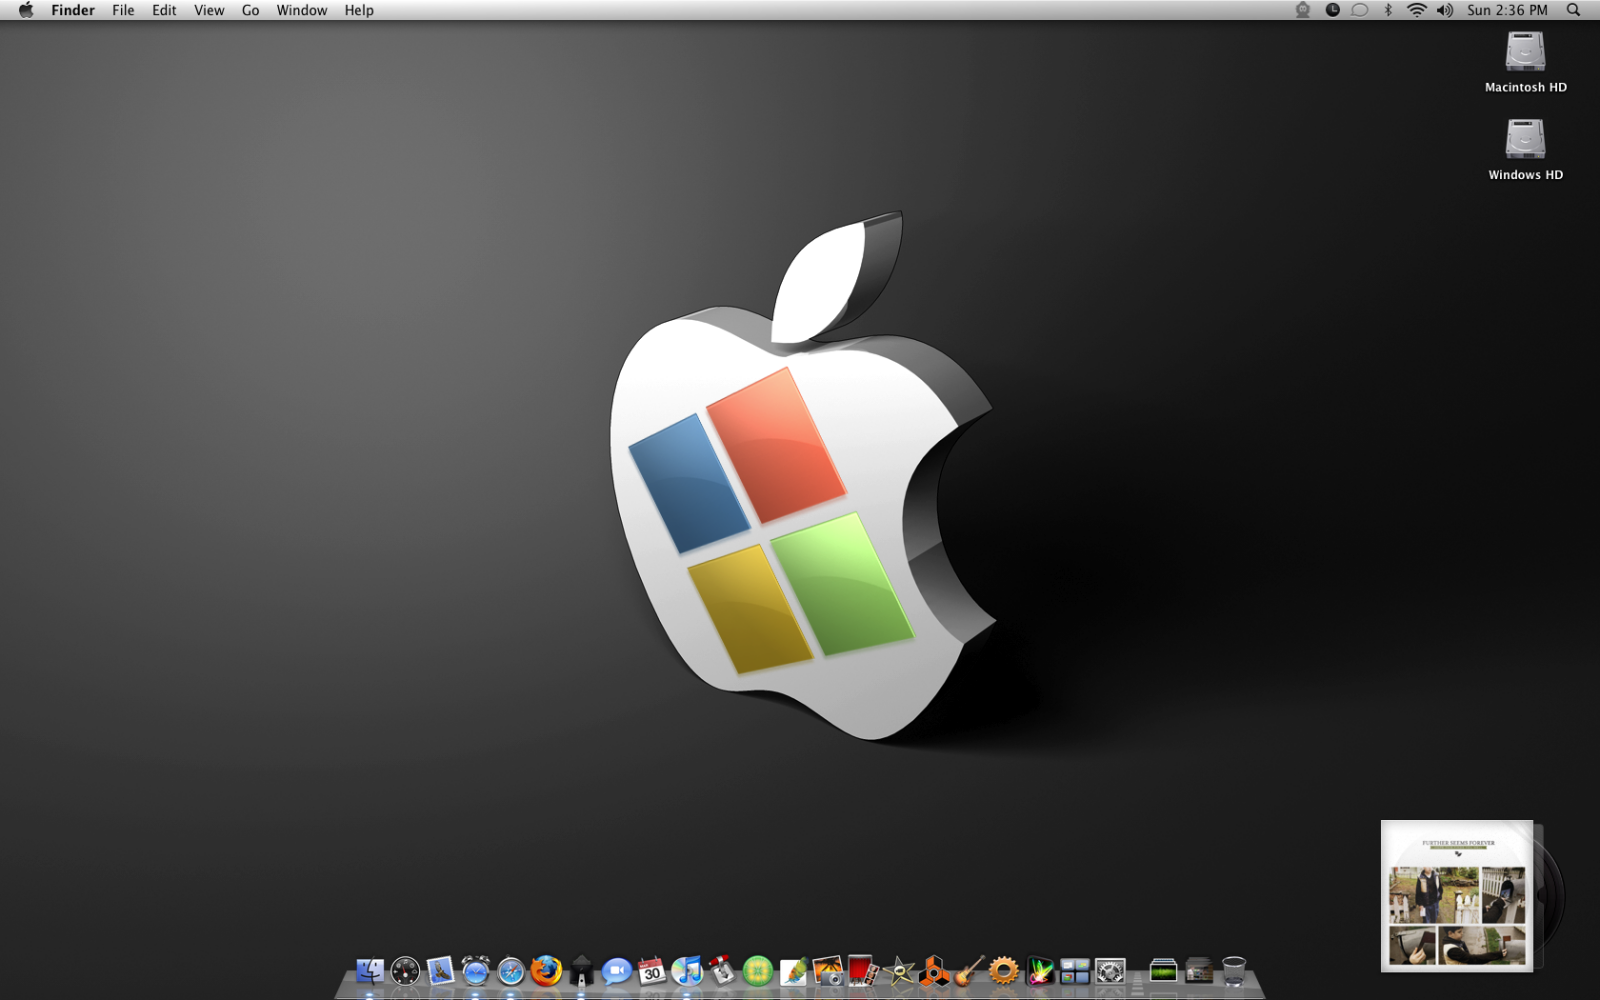Launch iTunes from the Dock
The width and height of the screenshot is (1600, 1000).
[x=687, y=971]
